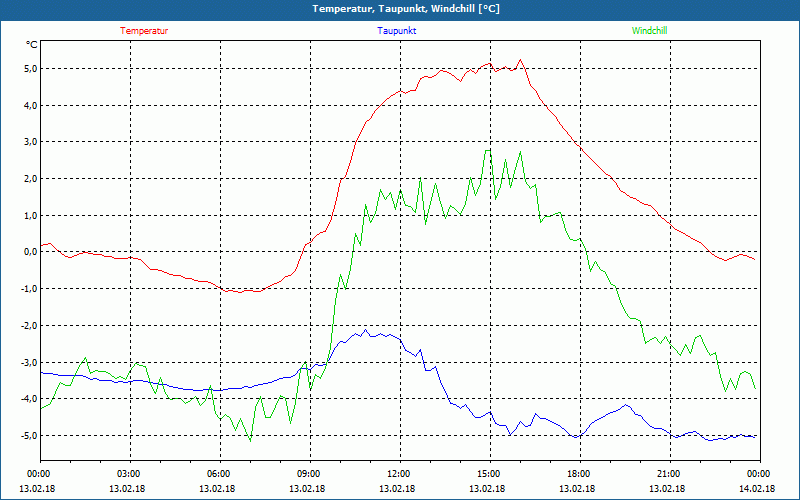This screenshot has width=800, height=500.
Task: Click the 2,0 y-axis value
Action: pyautogui.click(x=30, y=179)
